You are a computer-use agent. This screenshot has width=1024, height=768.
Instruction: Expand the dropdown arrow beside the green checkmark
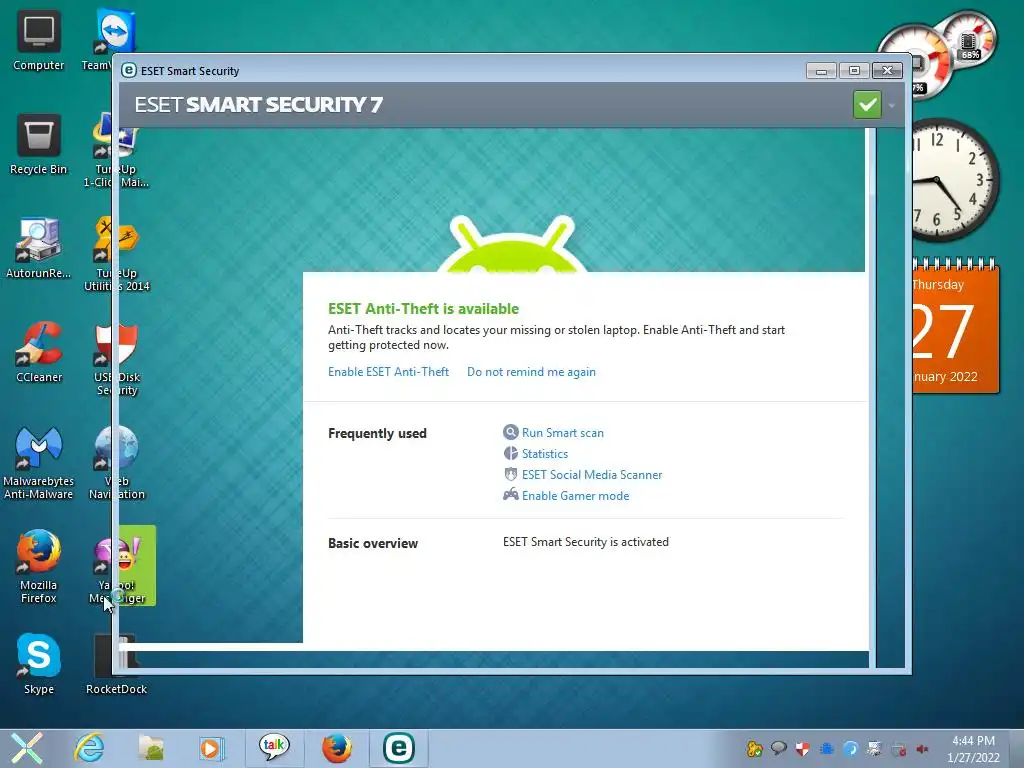click(891, 105)
